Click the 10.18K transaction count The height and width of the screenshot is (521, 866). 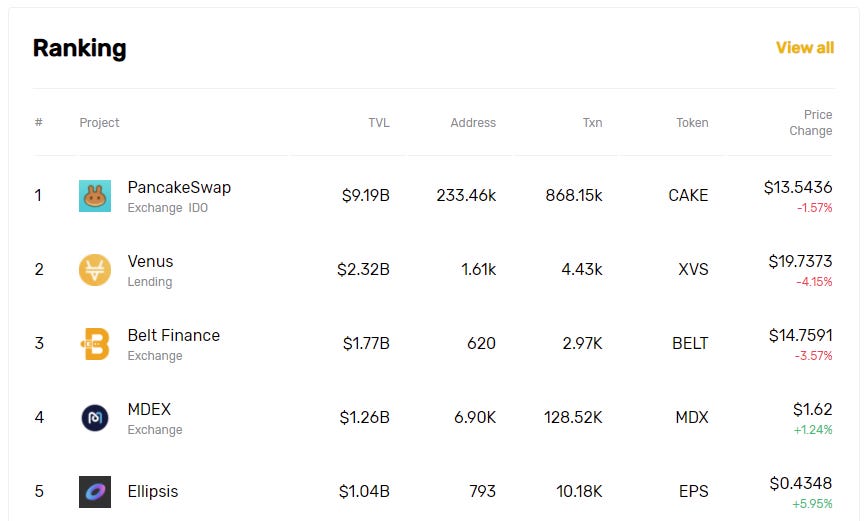(x=579, y=492)
